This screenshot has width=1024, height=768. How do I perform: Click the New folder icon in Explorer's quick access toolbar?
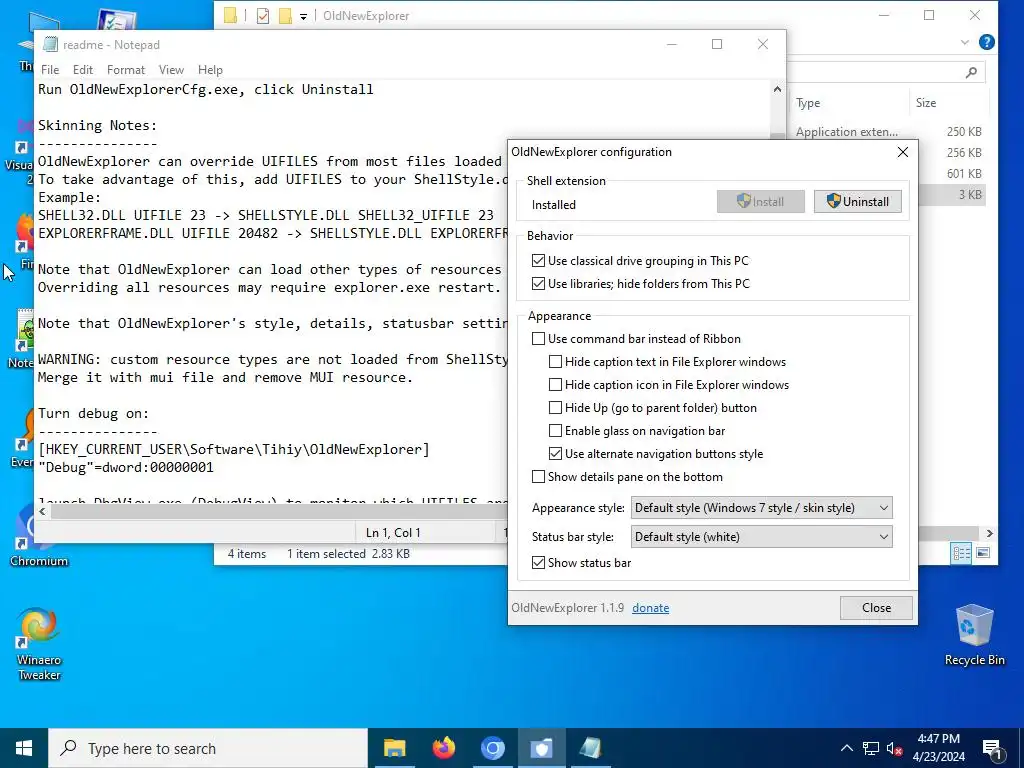[285, 16]
